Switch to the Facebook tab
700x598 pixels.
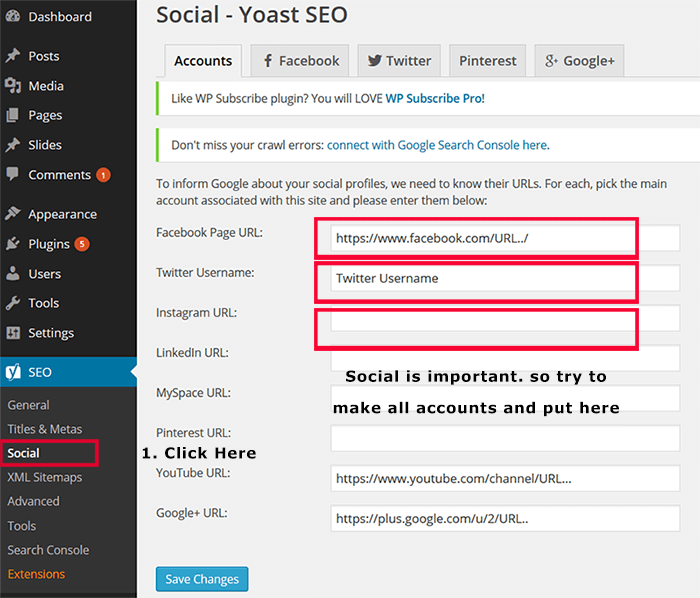300,61
